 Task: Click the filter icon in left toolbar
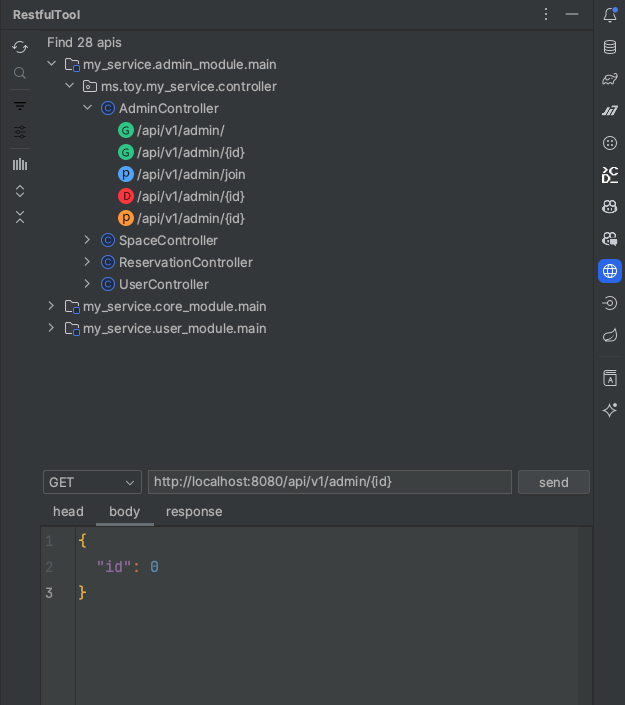click(x=20, y=106)
